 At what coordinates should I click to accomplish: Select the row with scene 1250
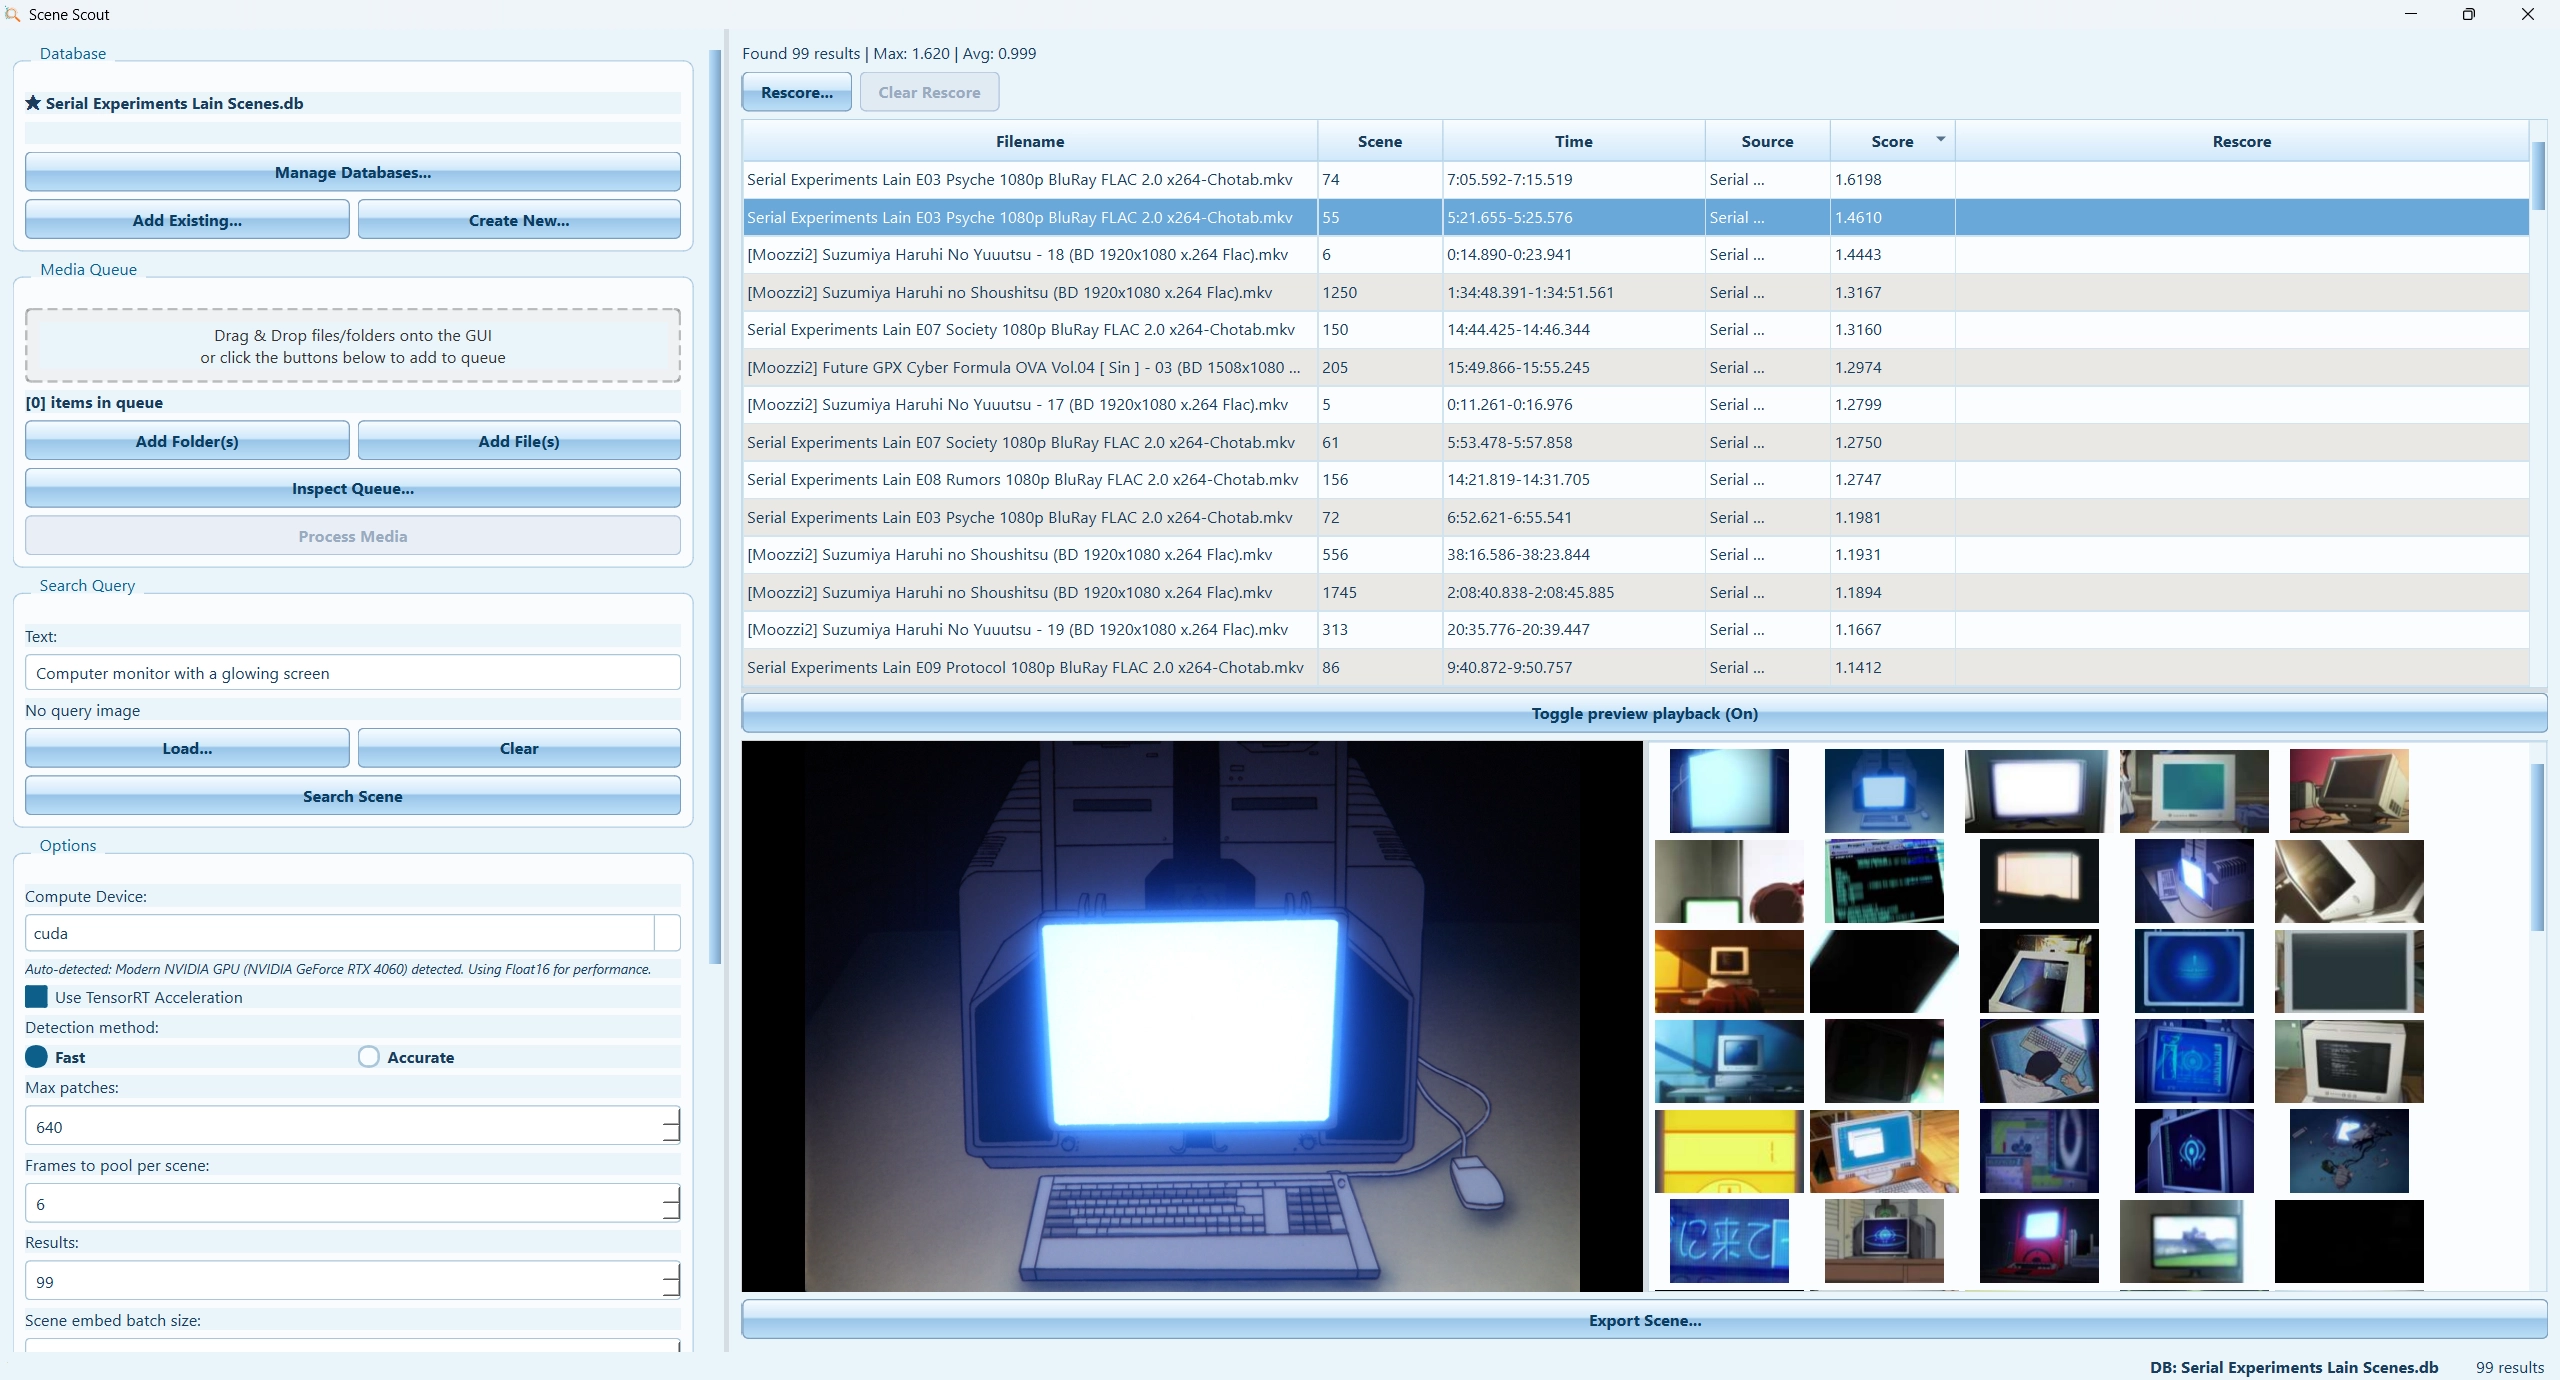(1636, 292)
